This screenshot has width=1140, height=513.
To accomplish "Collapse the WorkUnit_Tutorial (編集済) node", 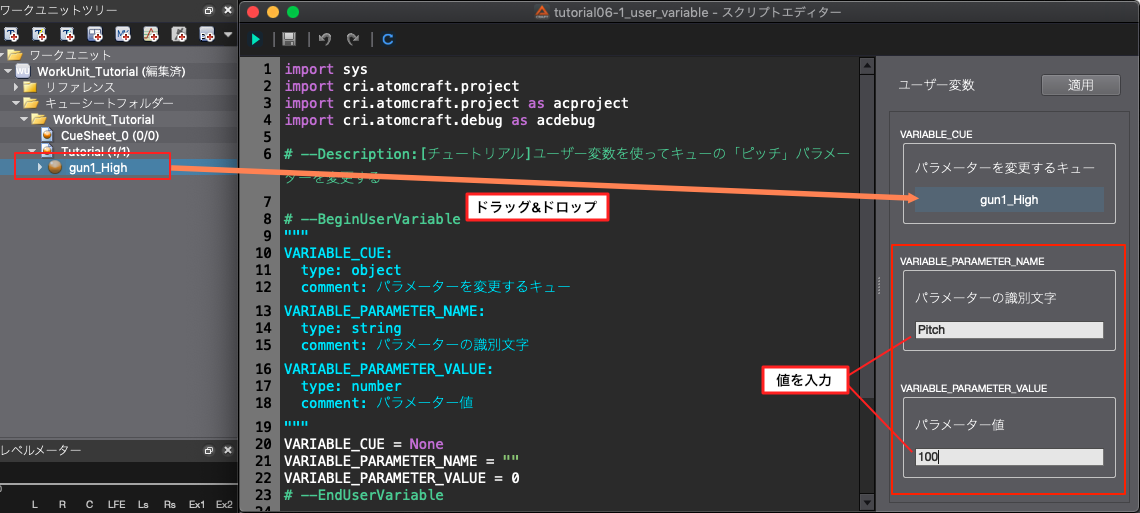I will coord(9,71).
